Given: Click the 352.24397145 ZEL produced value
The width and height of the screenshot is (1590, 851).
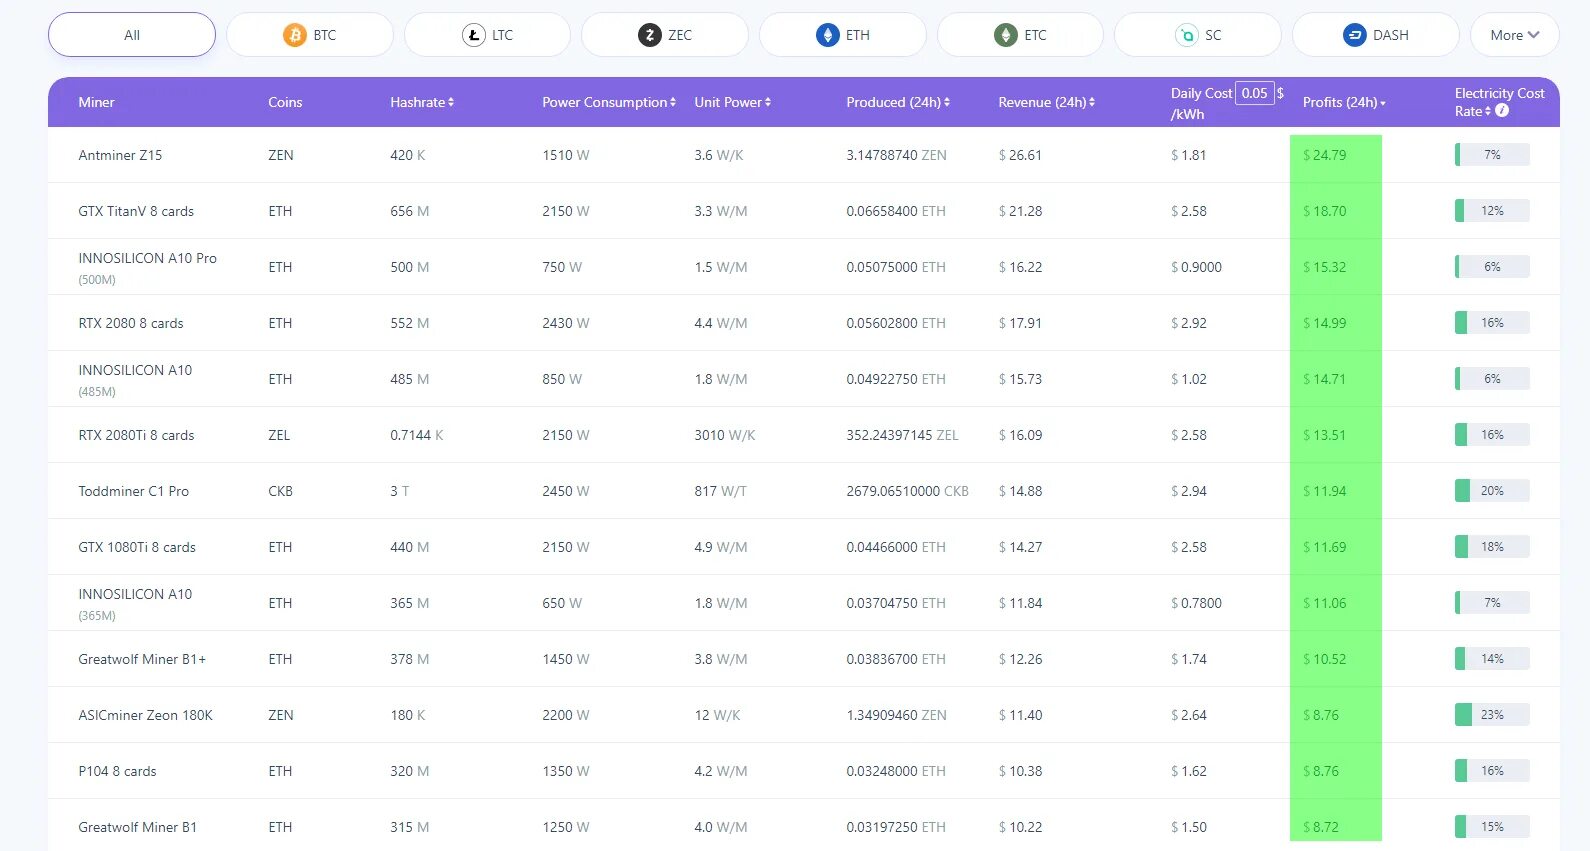Looking at the screenshot, I should (902, 435).
